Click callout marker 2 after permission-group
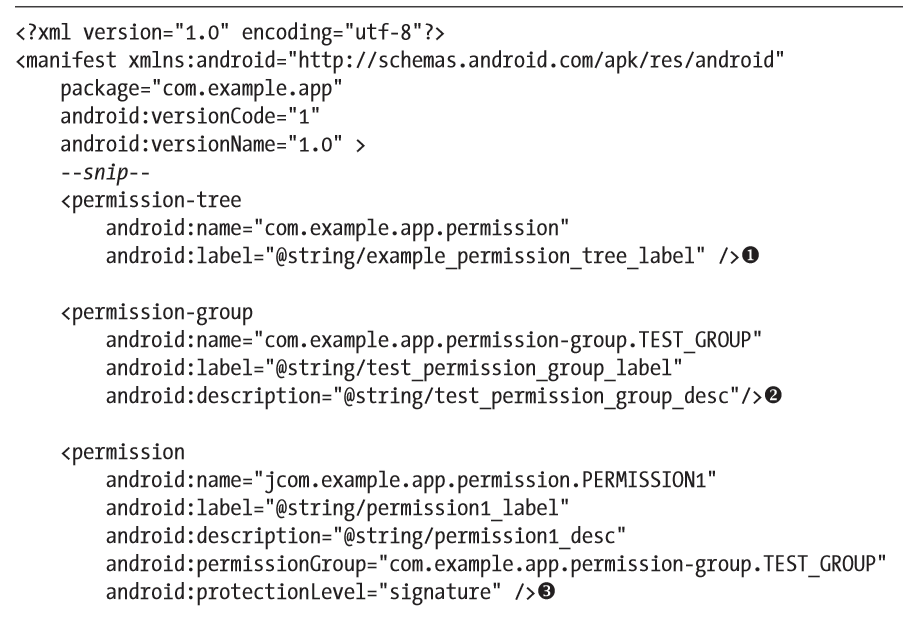Image resolution: width=908 pixels, height=628 pixels. (773, 395)
